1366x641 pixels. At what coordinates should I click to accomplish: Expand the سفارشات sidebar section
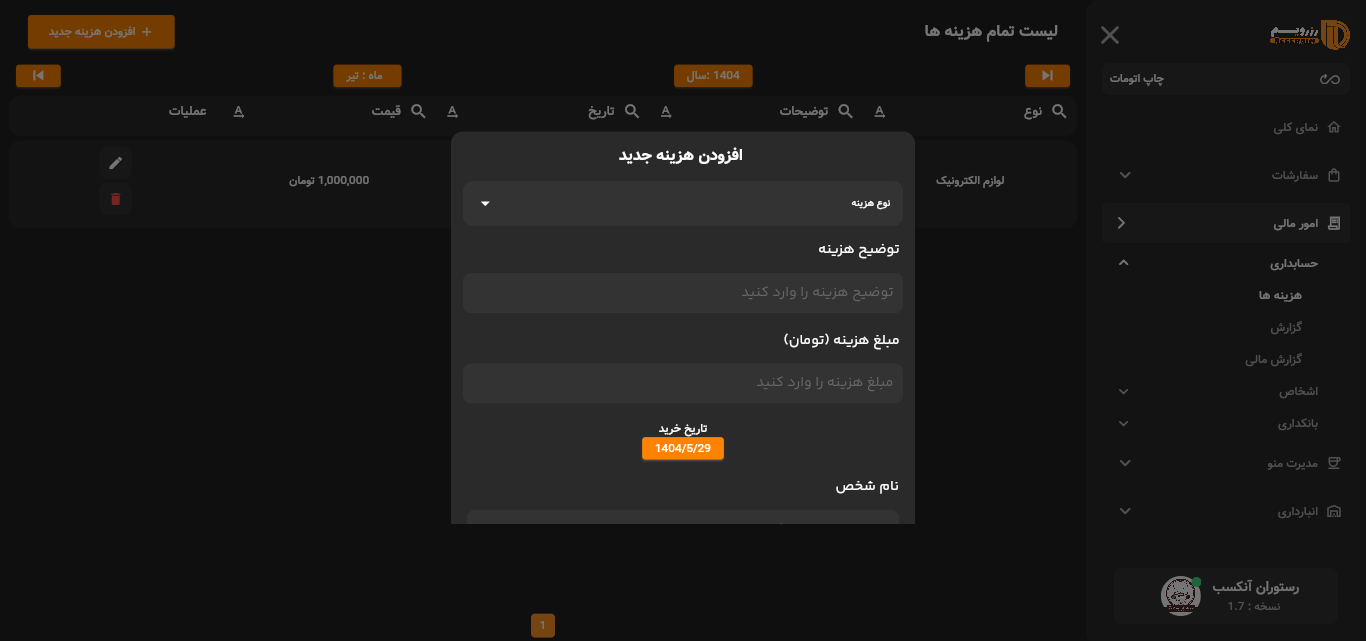coord(1125,175)
